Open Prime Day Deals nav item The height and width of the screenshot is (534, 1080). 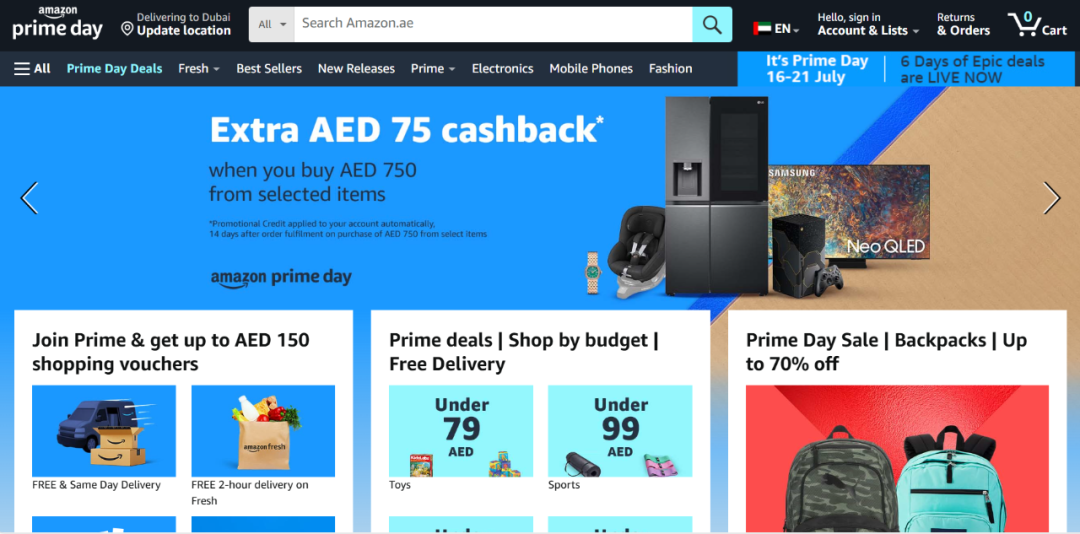[114, 68]
